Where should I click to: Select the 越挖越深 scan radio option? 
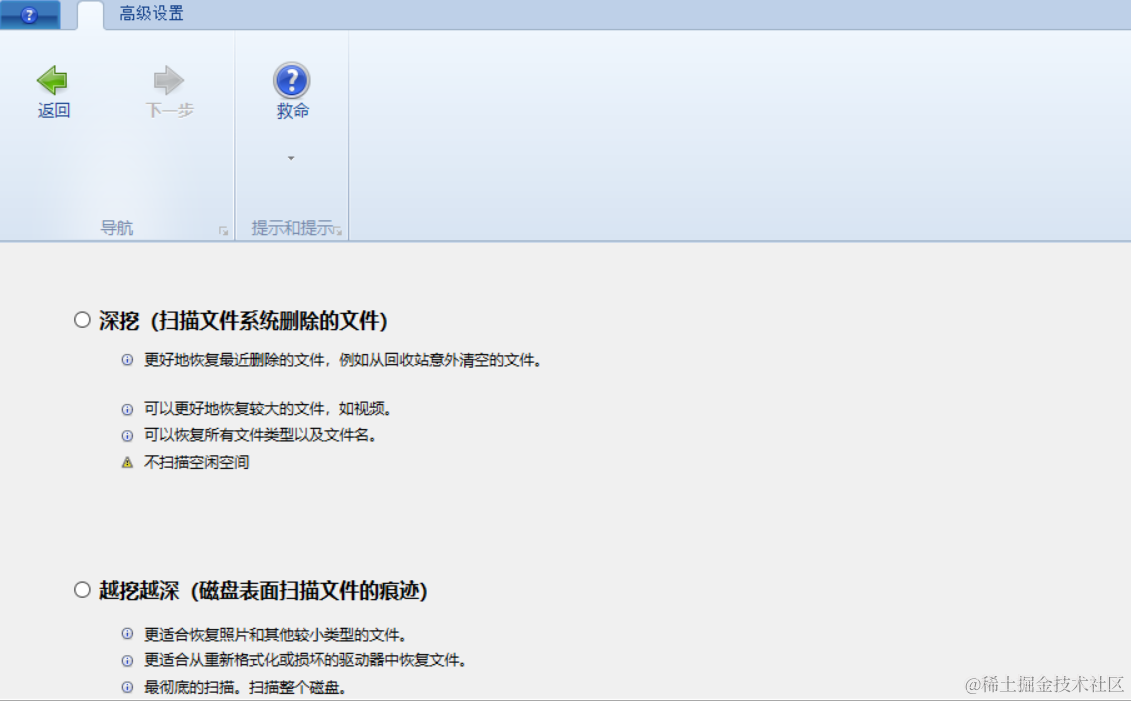[x=82, y=590]
